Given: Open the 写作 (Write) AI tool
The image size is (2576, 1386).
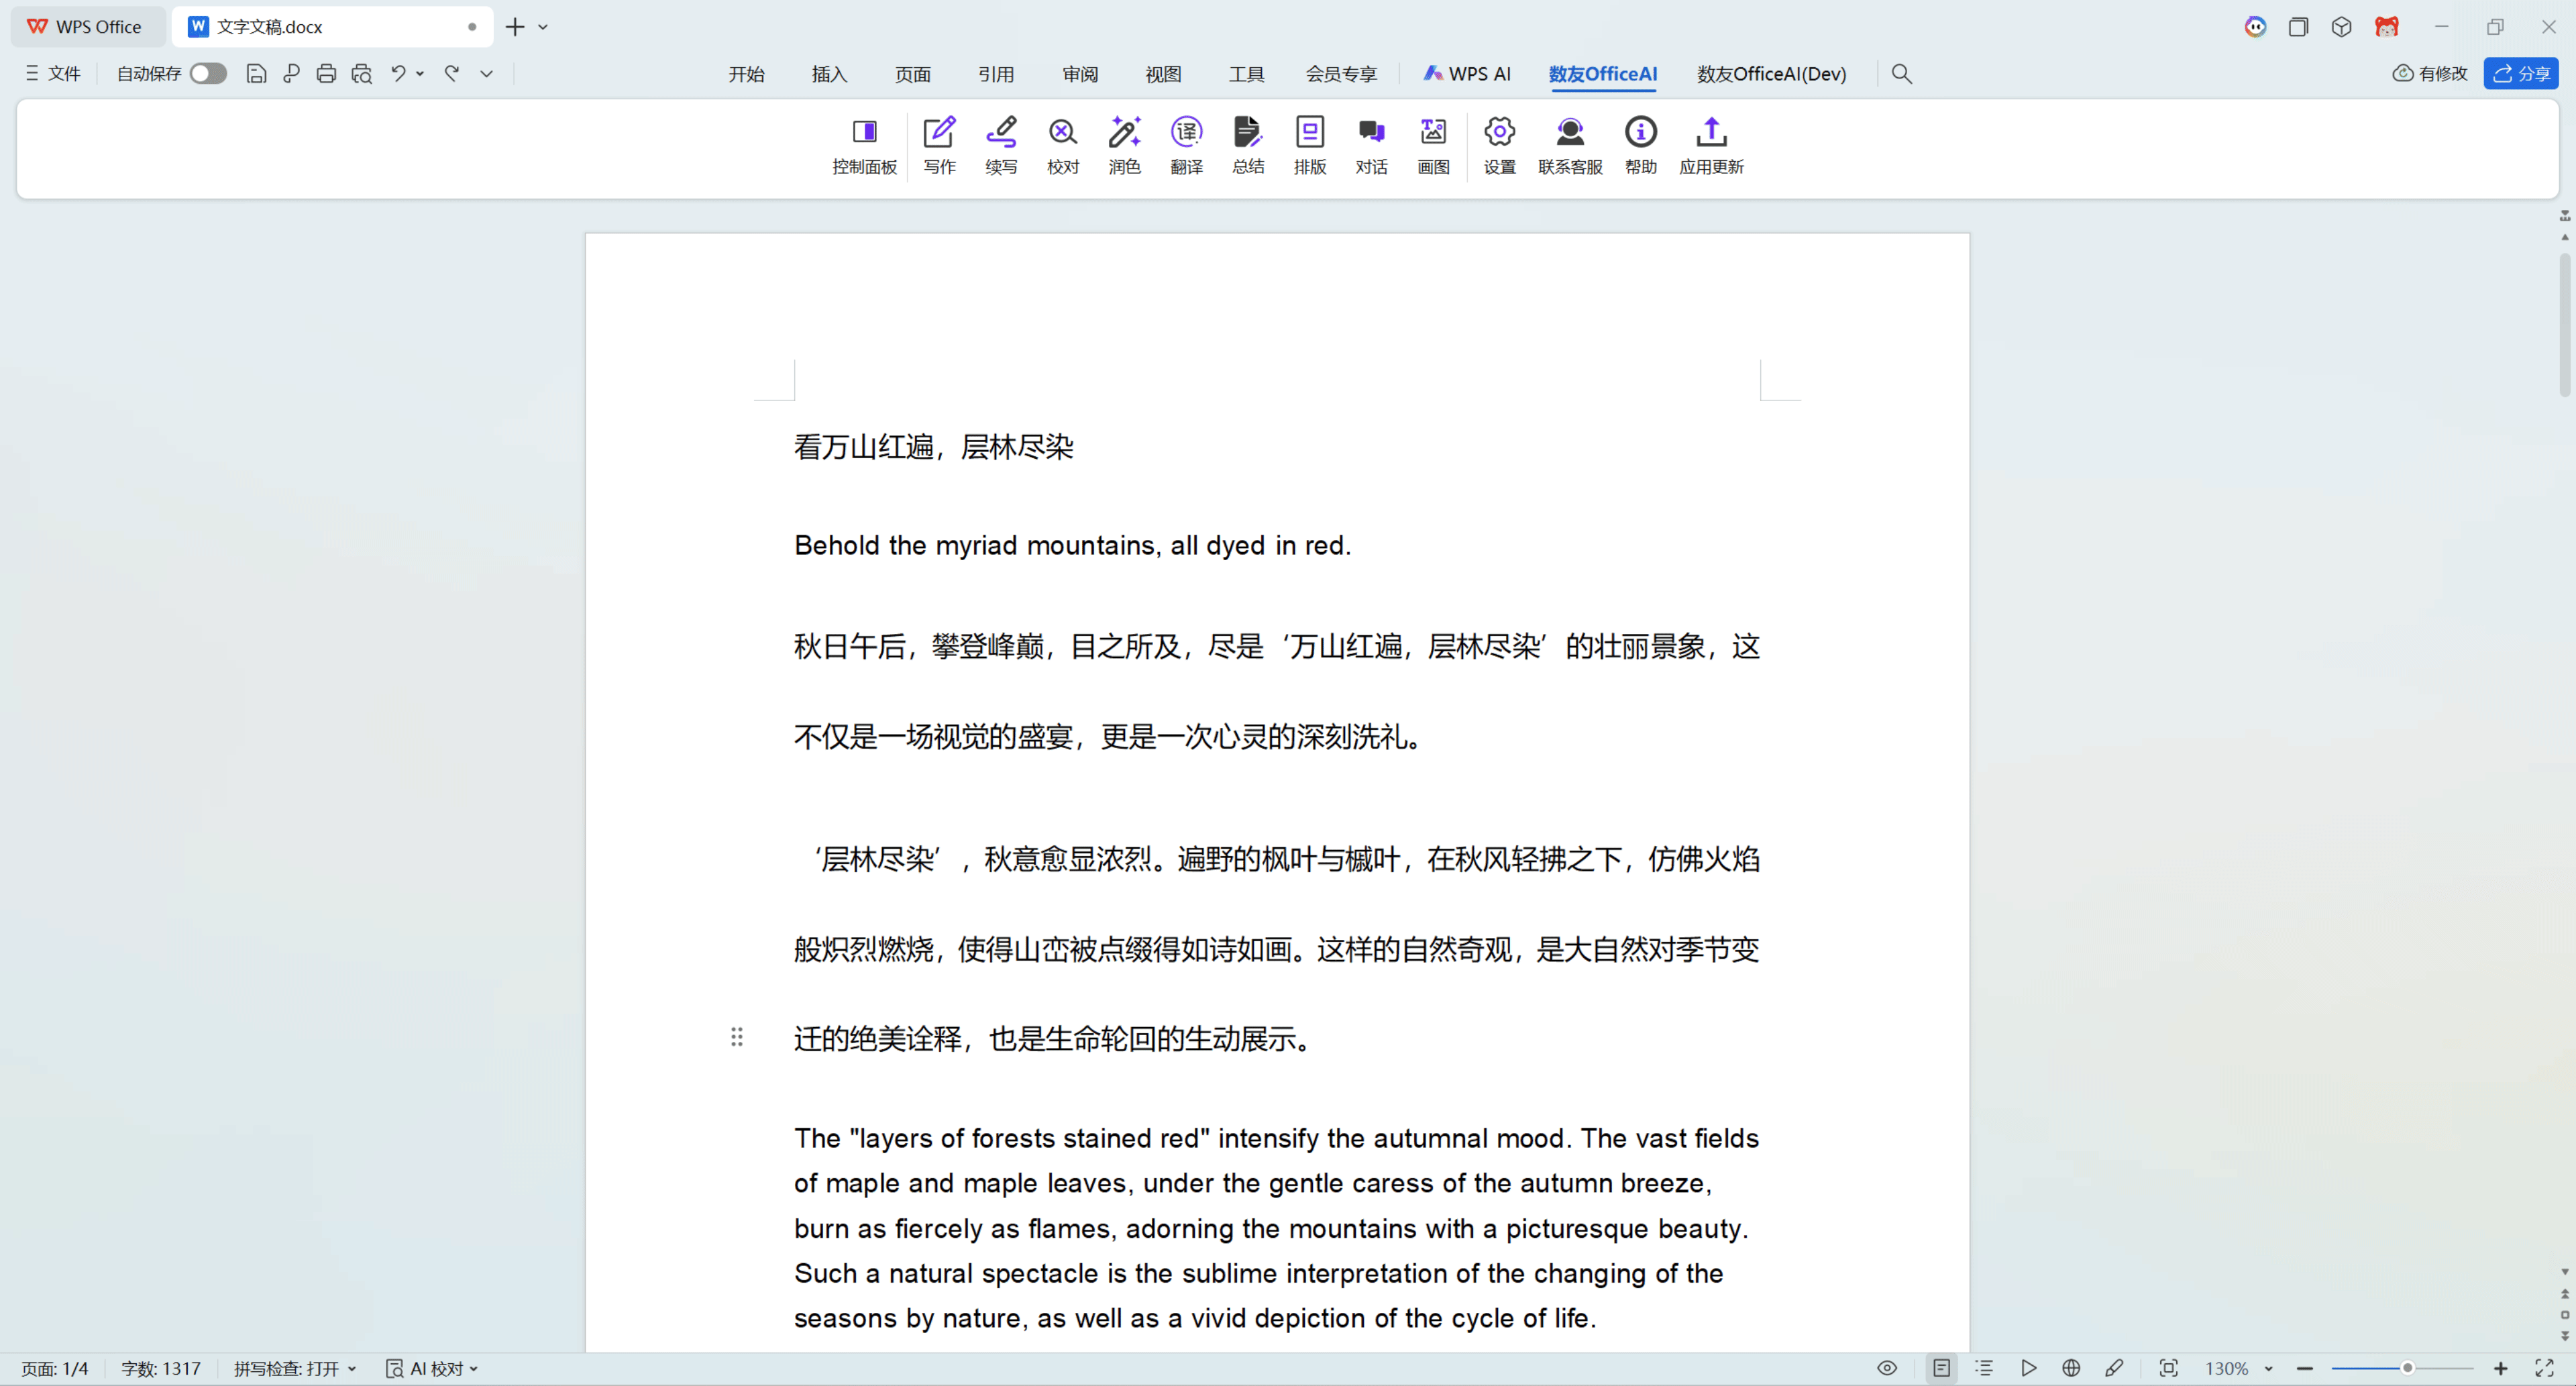Looking at the screenshot, I should 939,144.
